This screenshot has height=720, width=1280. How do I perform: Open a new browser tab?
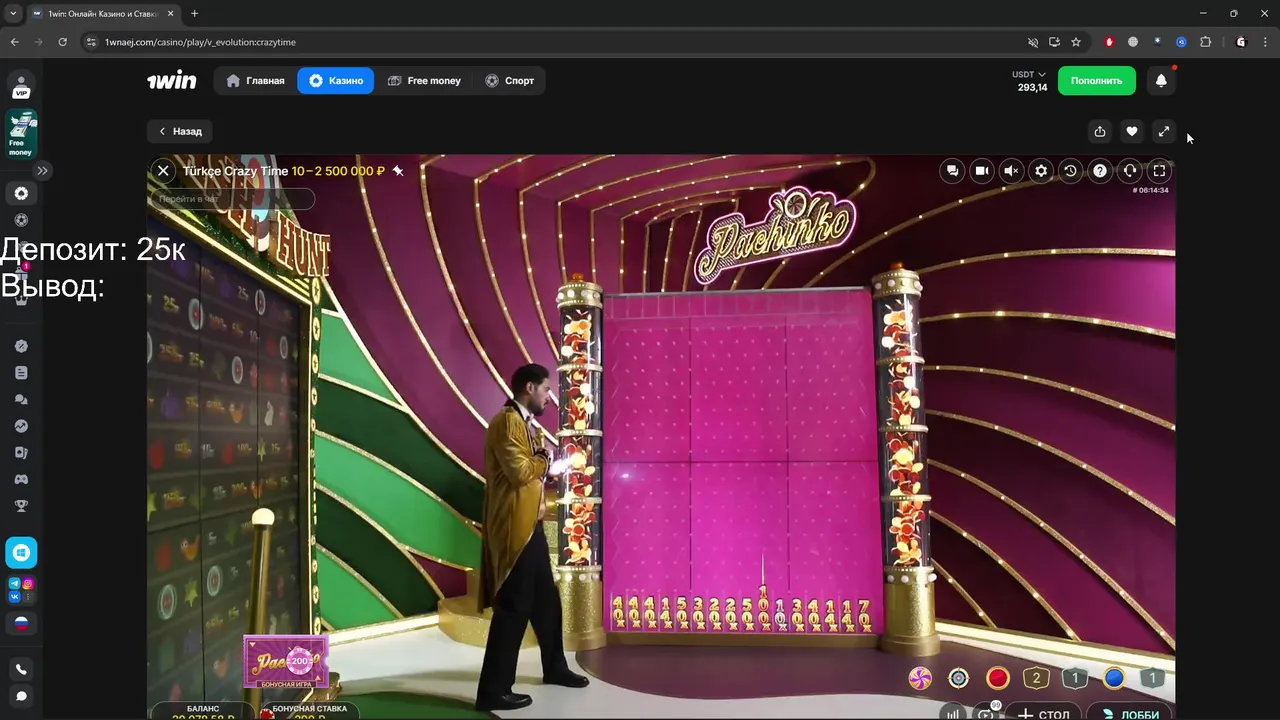(x=194, y=14)
